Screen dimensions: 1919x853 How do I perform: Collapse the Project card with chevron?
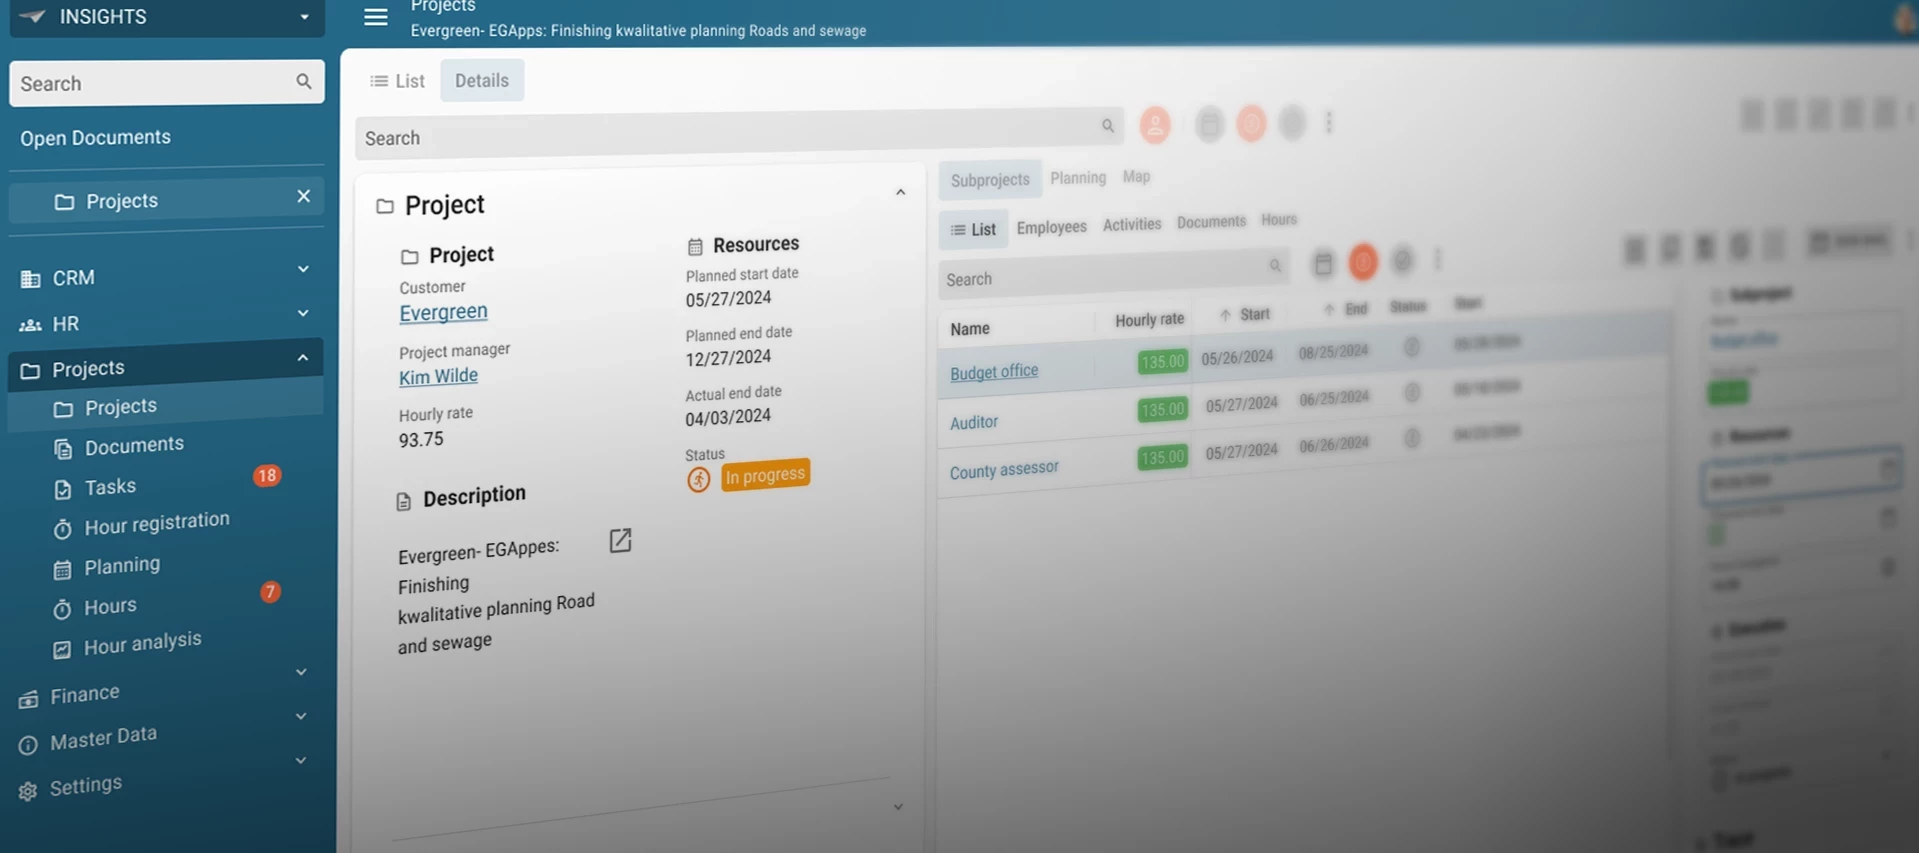coord(900,192)
